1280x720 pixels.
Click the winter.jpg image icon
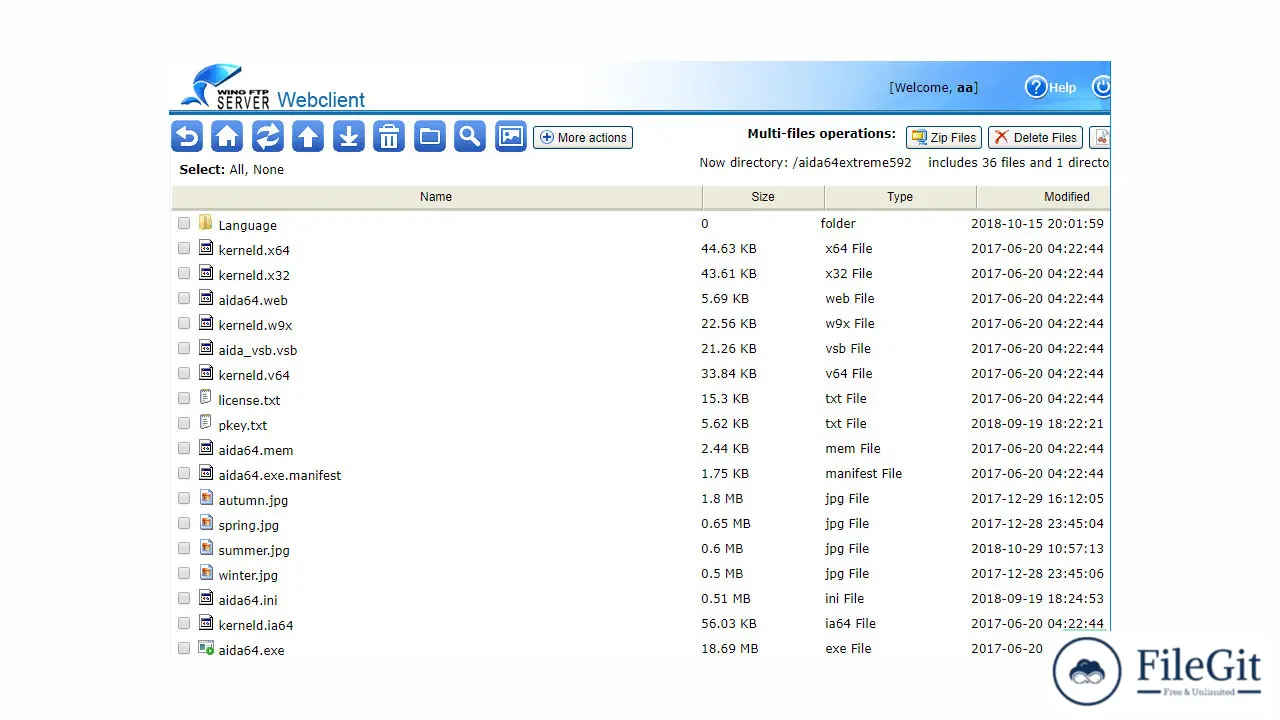pyautogui.click(x=206, y=573)
